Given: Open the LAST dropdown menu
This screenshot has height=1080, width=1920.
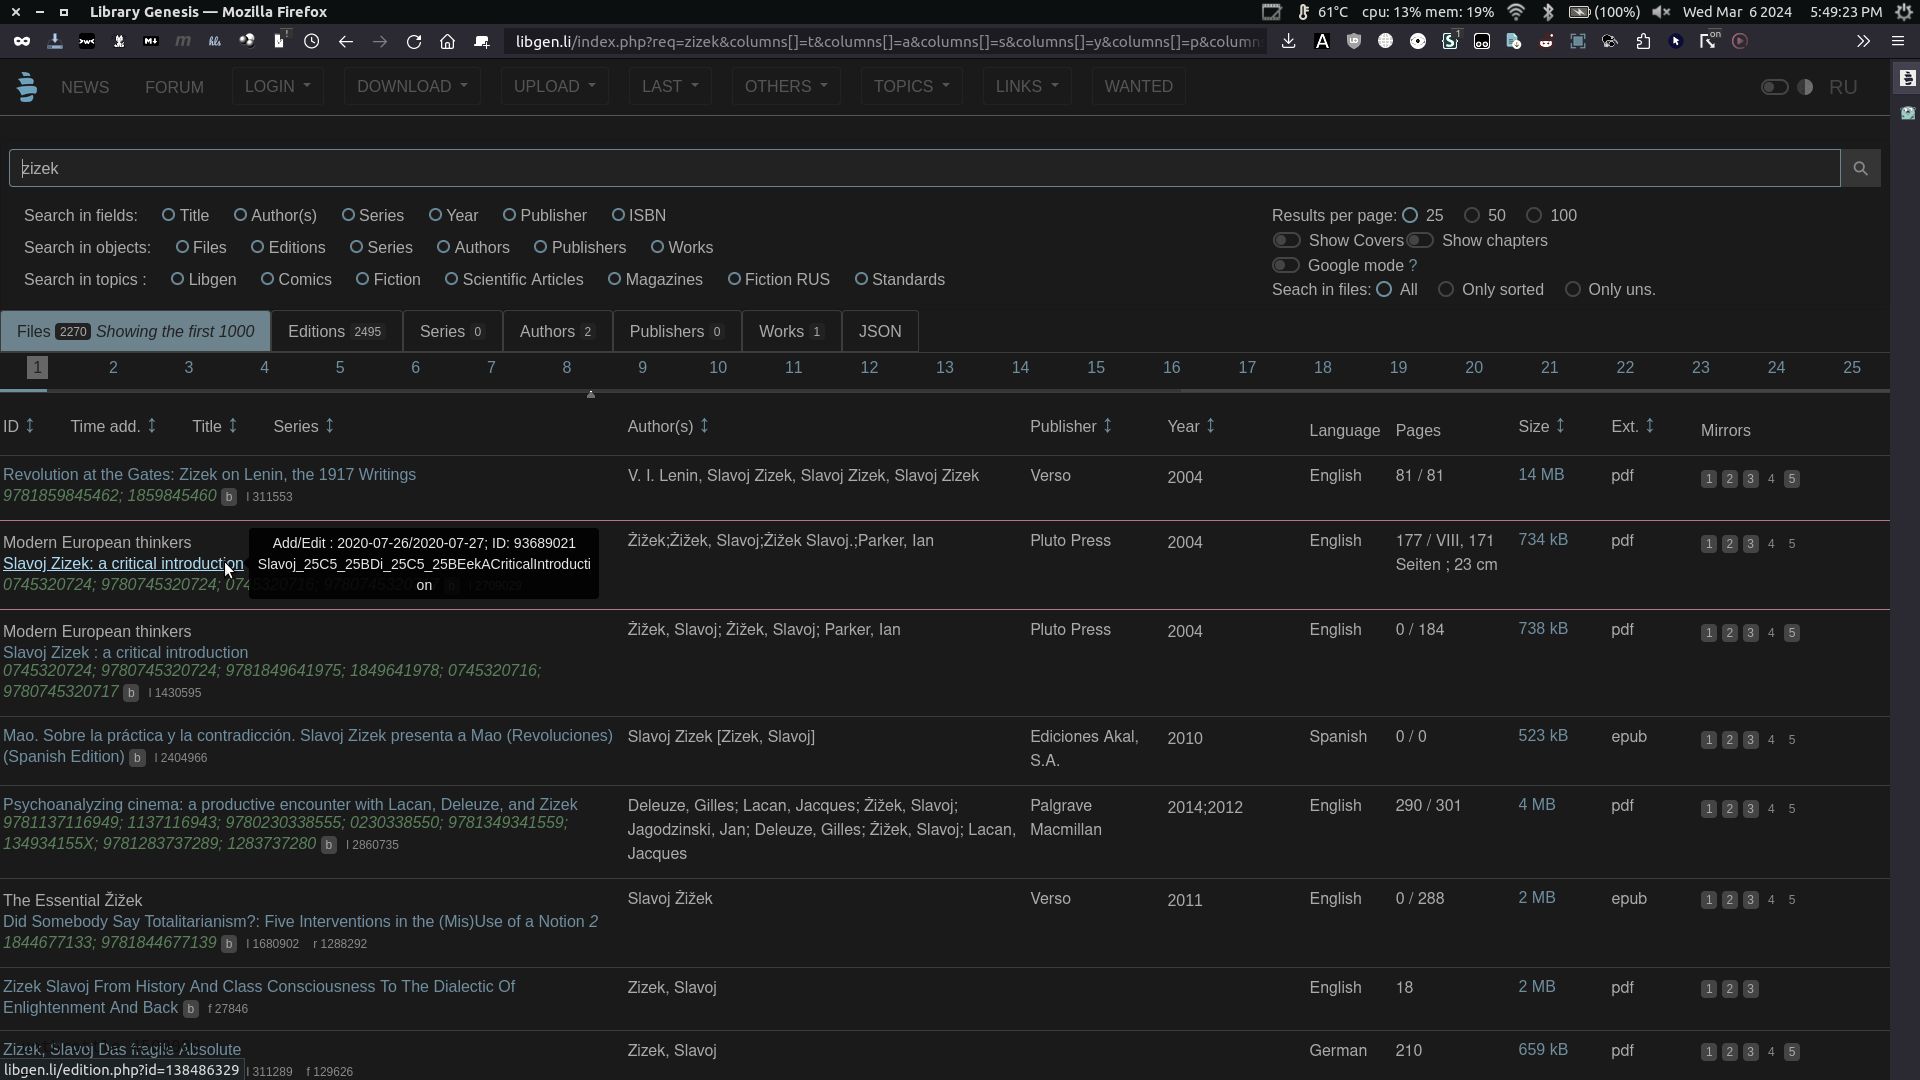Looking at the screenshot, I should (670, 87).
